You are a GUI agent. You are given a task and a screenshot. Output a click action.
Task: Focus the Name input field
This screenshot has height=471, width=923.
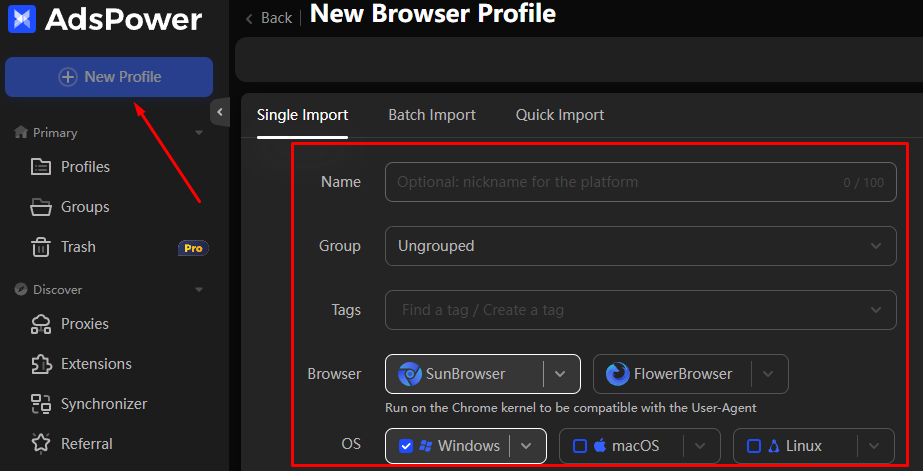640,182
